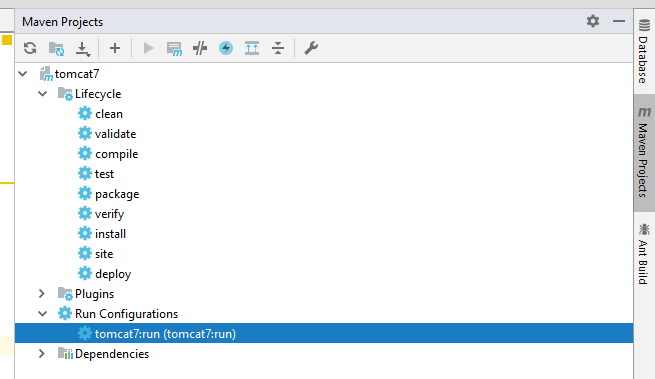
Task: Select tomcat7:run run configuration
Action: [x=324, y=333]
